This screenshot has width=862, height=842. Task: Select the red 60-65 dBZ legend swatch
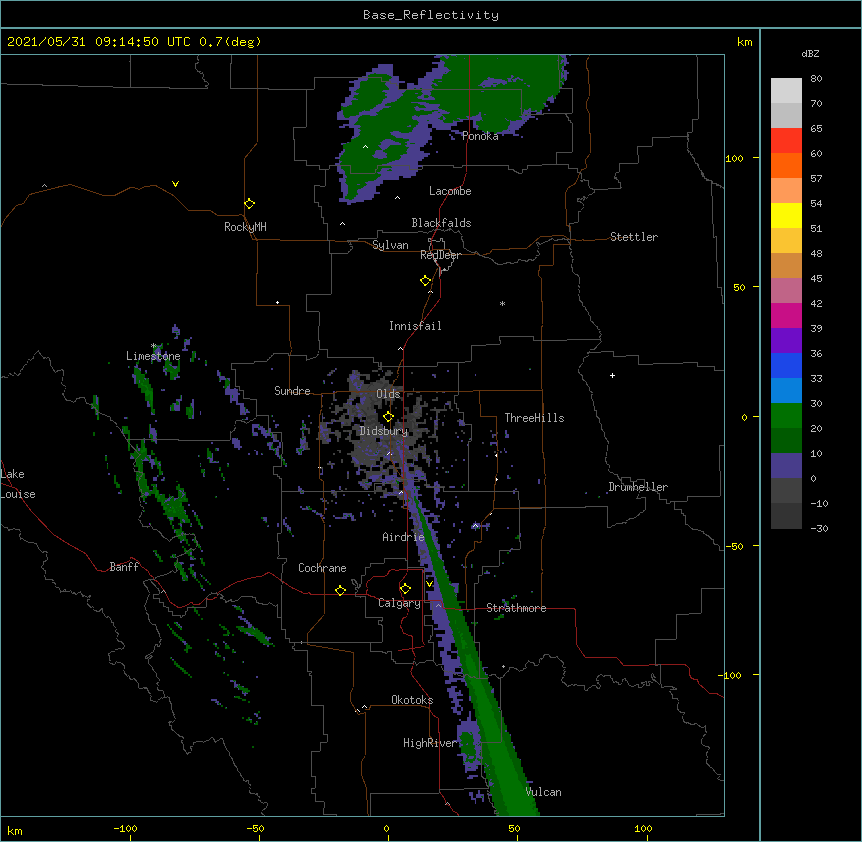tap(786, 140)
